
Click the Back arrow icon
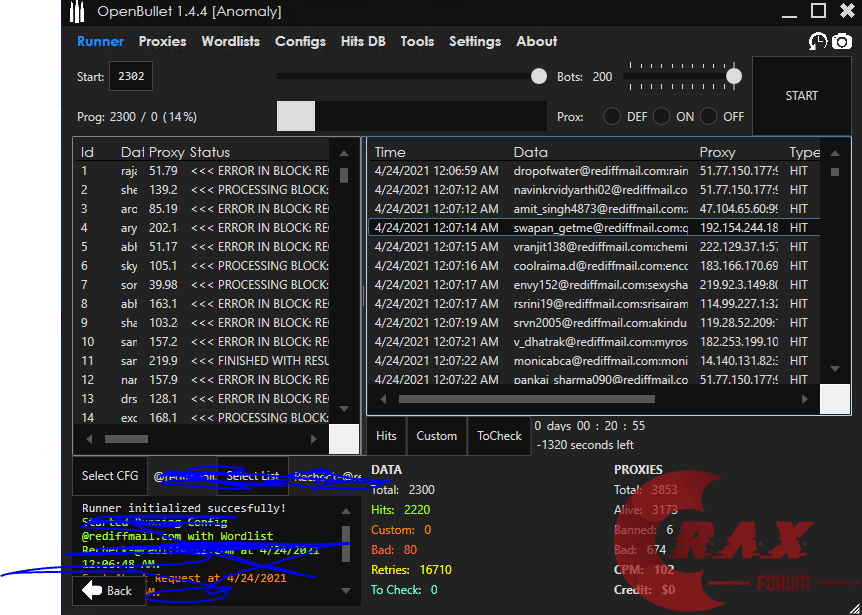click(92, 590)
